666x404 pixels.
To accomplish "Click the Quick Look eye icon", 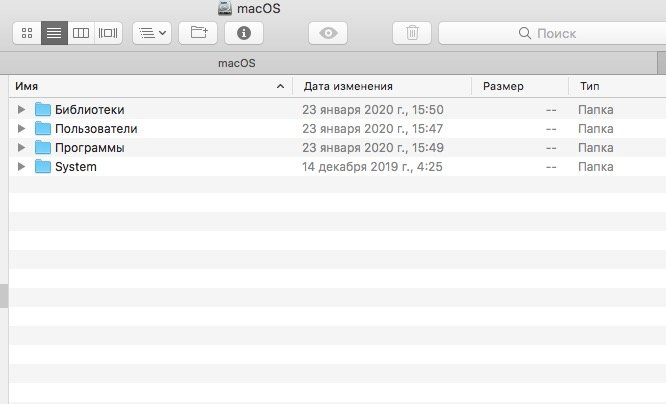I will (328, 33).
